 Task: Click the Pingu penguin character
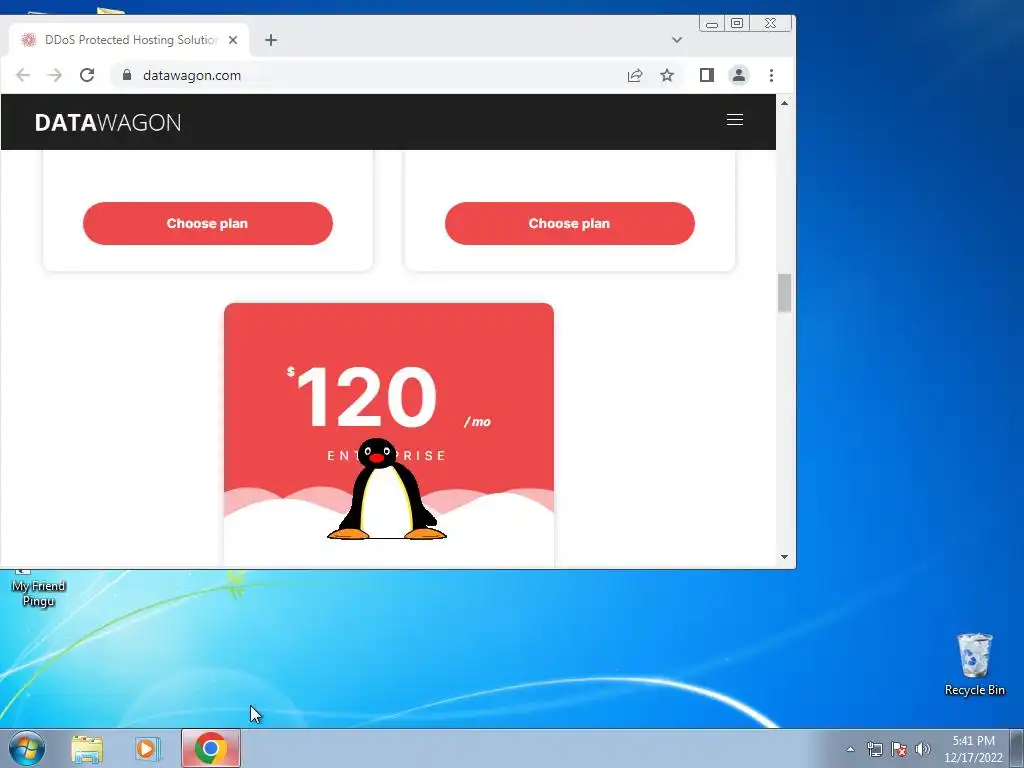(x=387, y=489)
